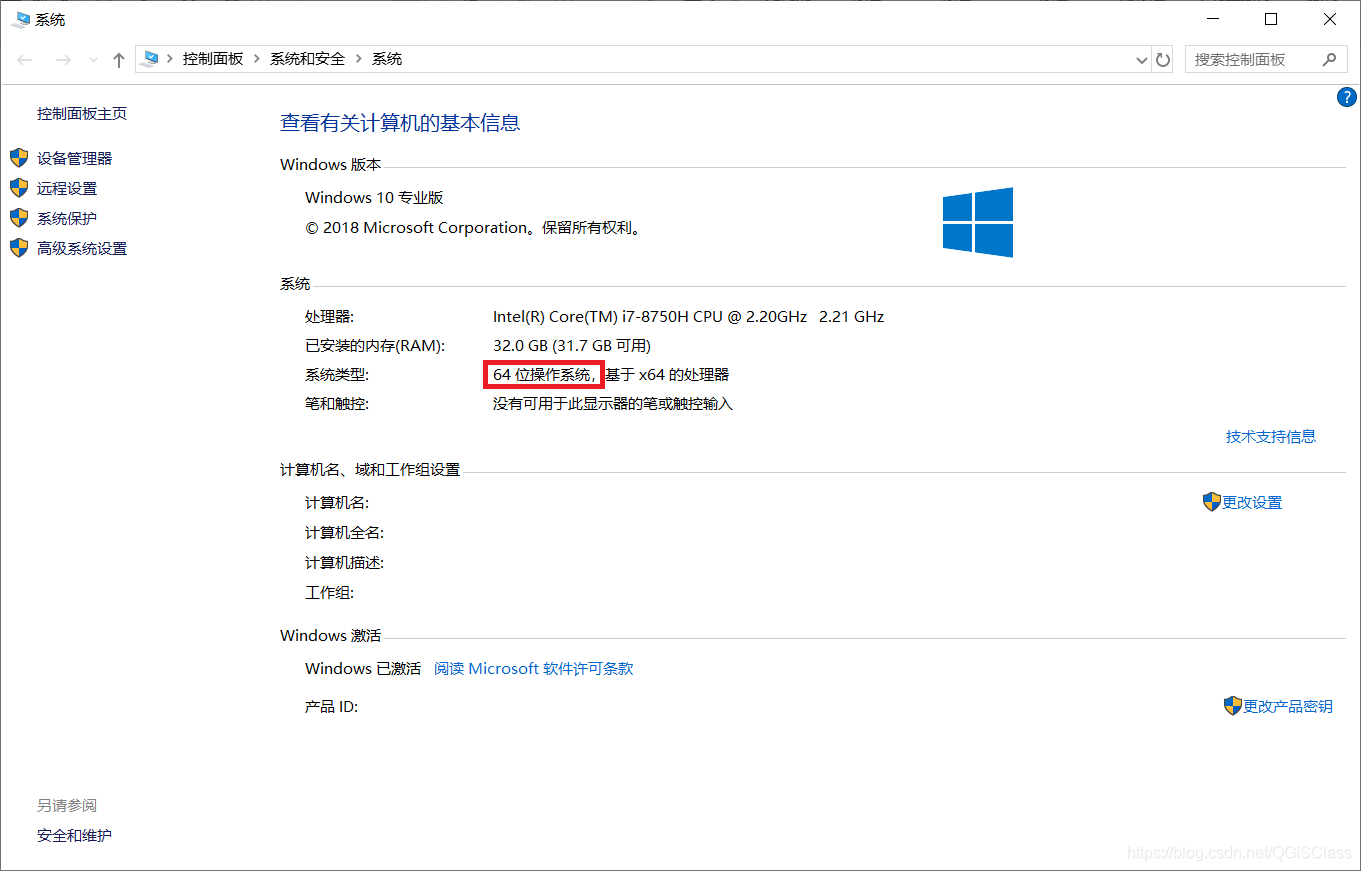Image resolution: width=1361 pixels, height=871 pixels.
Task: Go up one level with up arrow
Action: [119, 60]
